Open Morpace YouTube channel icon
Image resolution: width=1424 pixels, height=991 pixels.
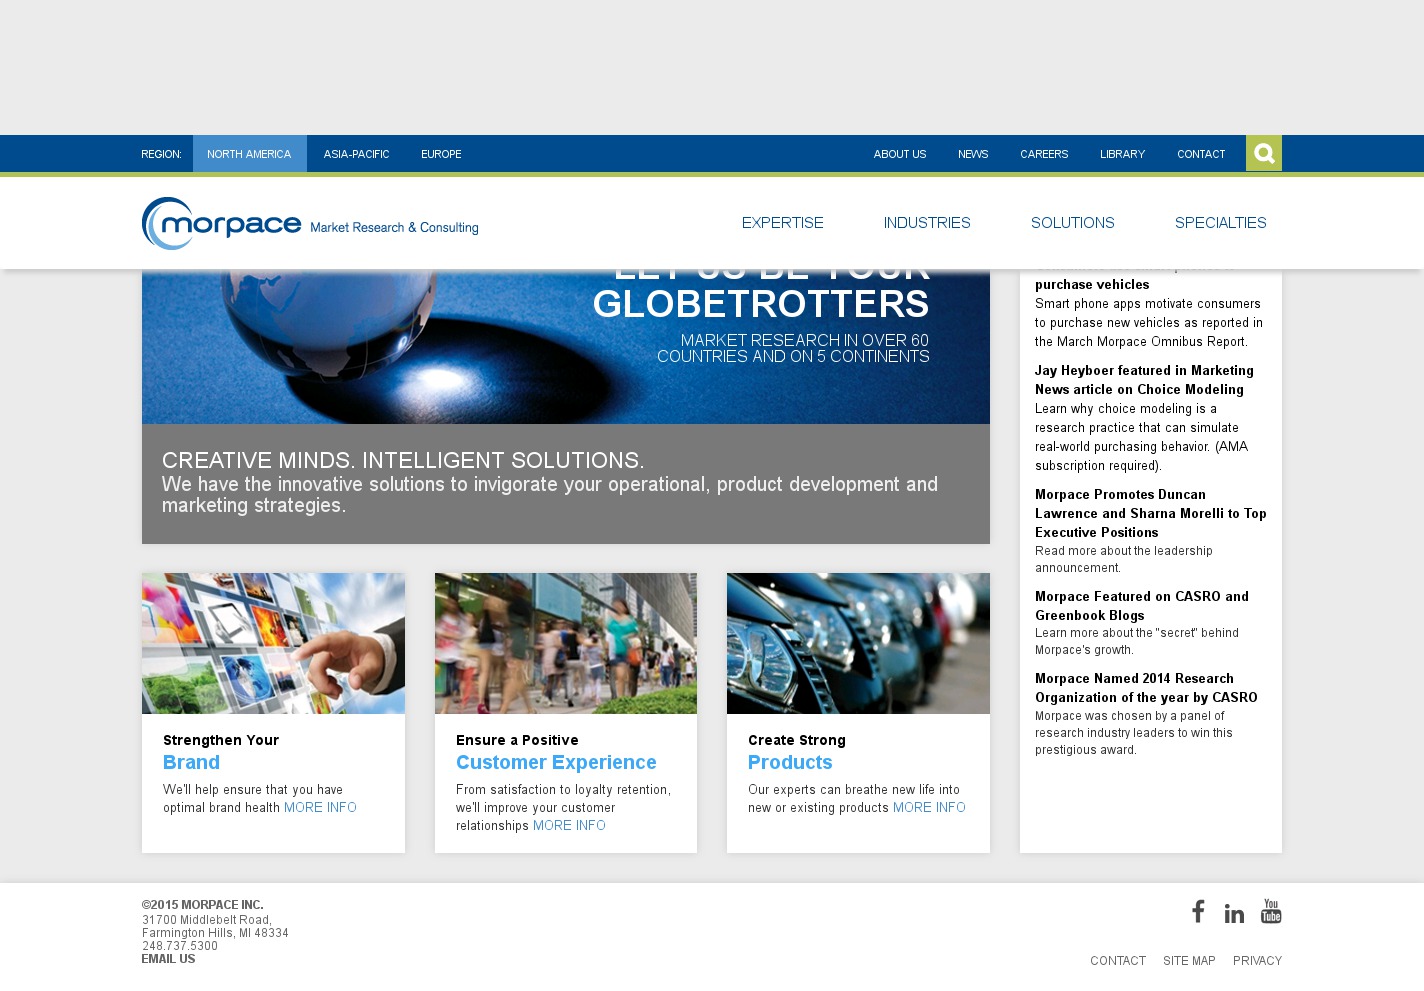coord(1271,911)
